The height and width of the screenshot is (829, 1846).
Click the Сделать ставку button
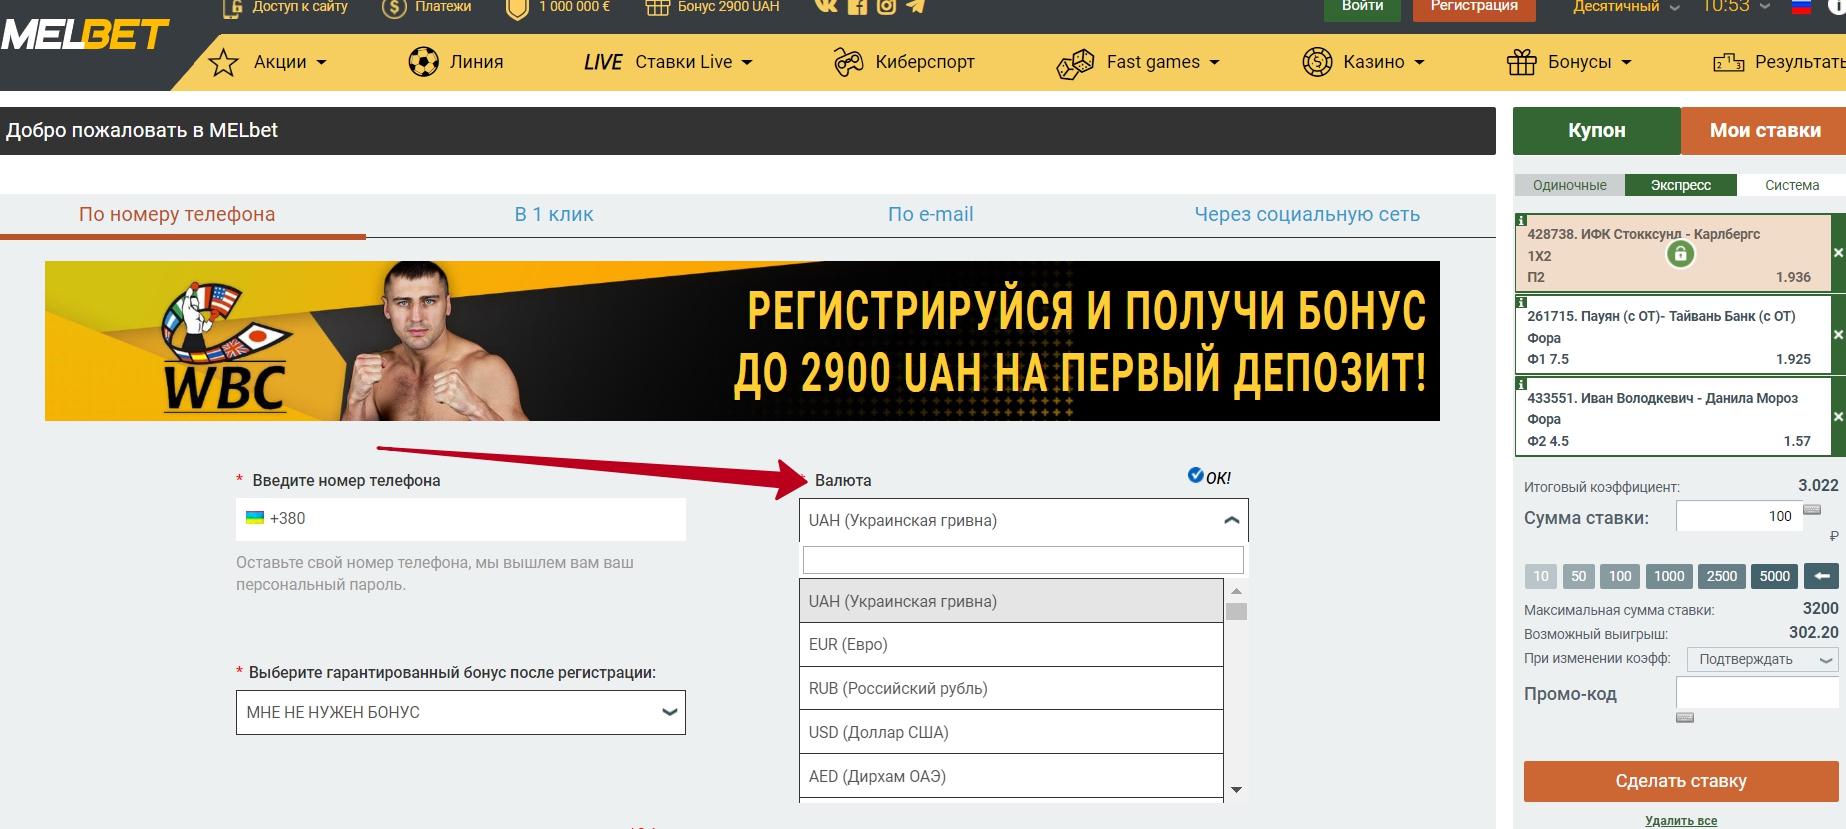click(1681, 781)
